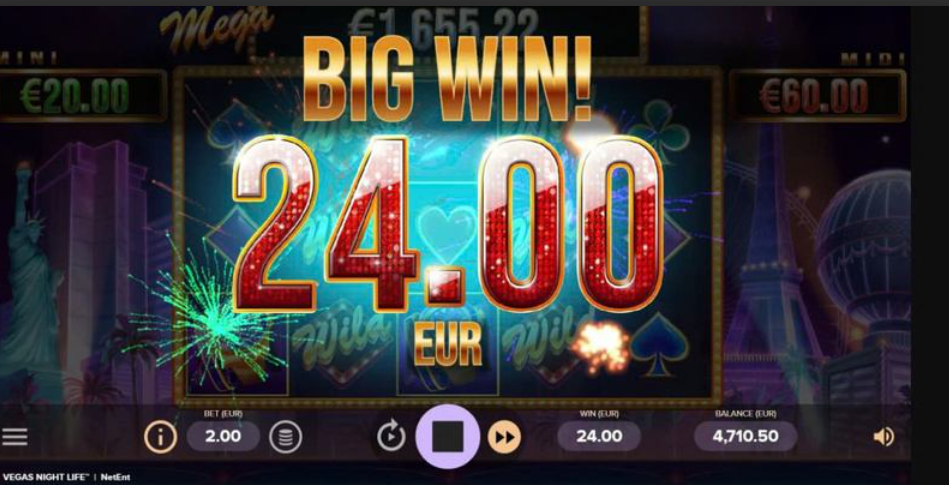Stop the spin with square button
Image resolution: width=949 pixels, height=485 pixels.
(x=448, y=436)
